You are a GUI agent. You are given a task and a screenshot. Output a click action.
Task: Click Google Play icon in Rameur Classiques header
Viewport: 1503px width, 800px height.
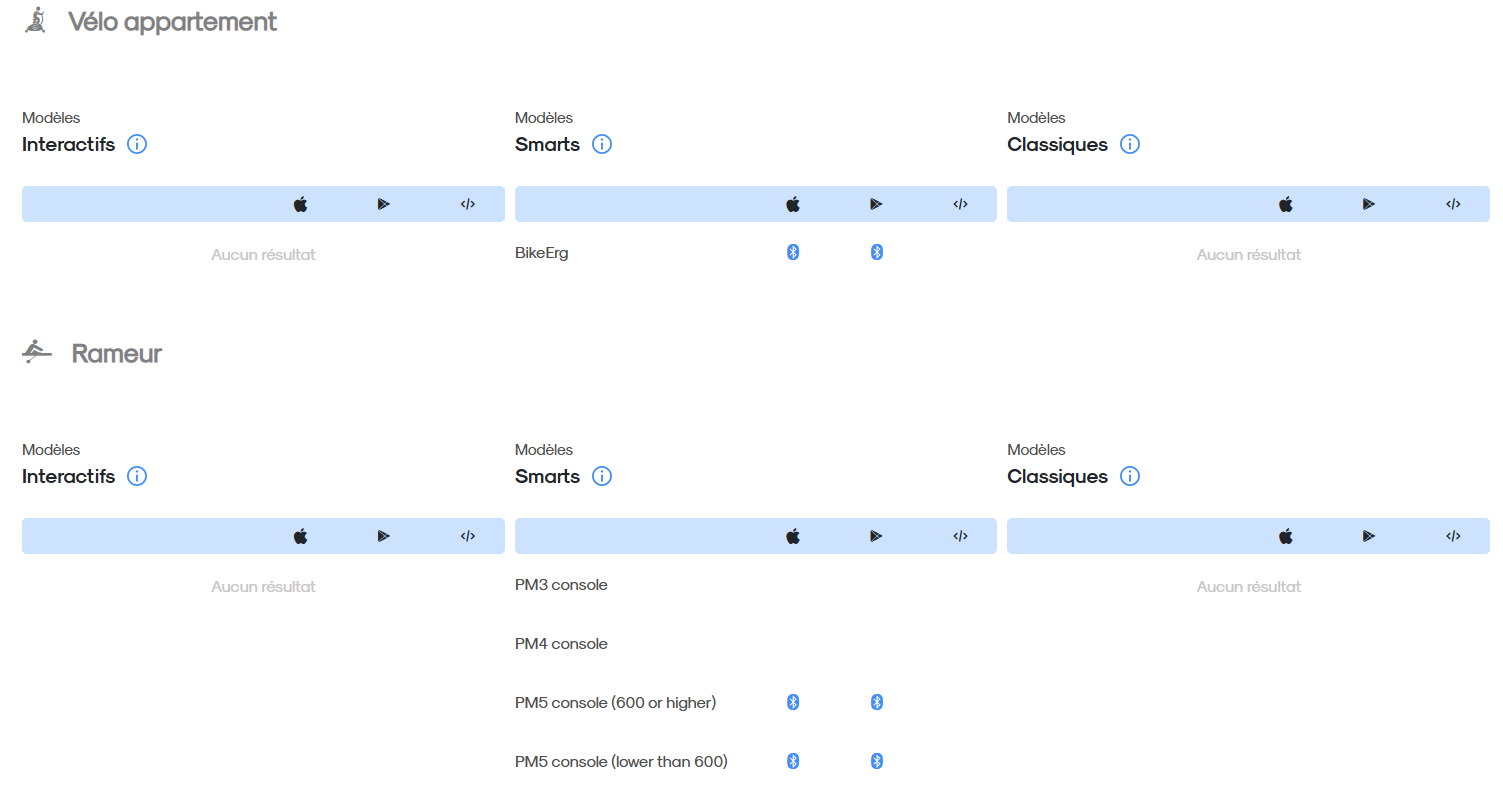click(1369, 536)
